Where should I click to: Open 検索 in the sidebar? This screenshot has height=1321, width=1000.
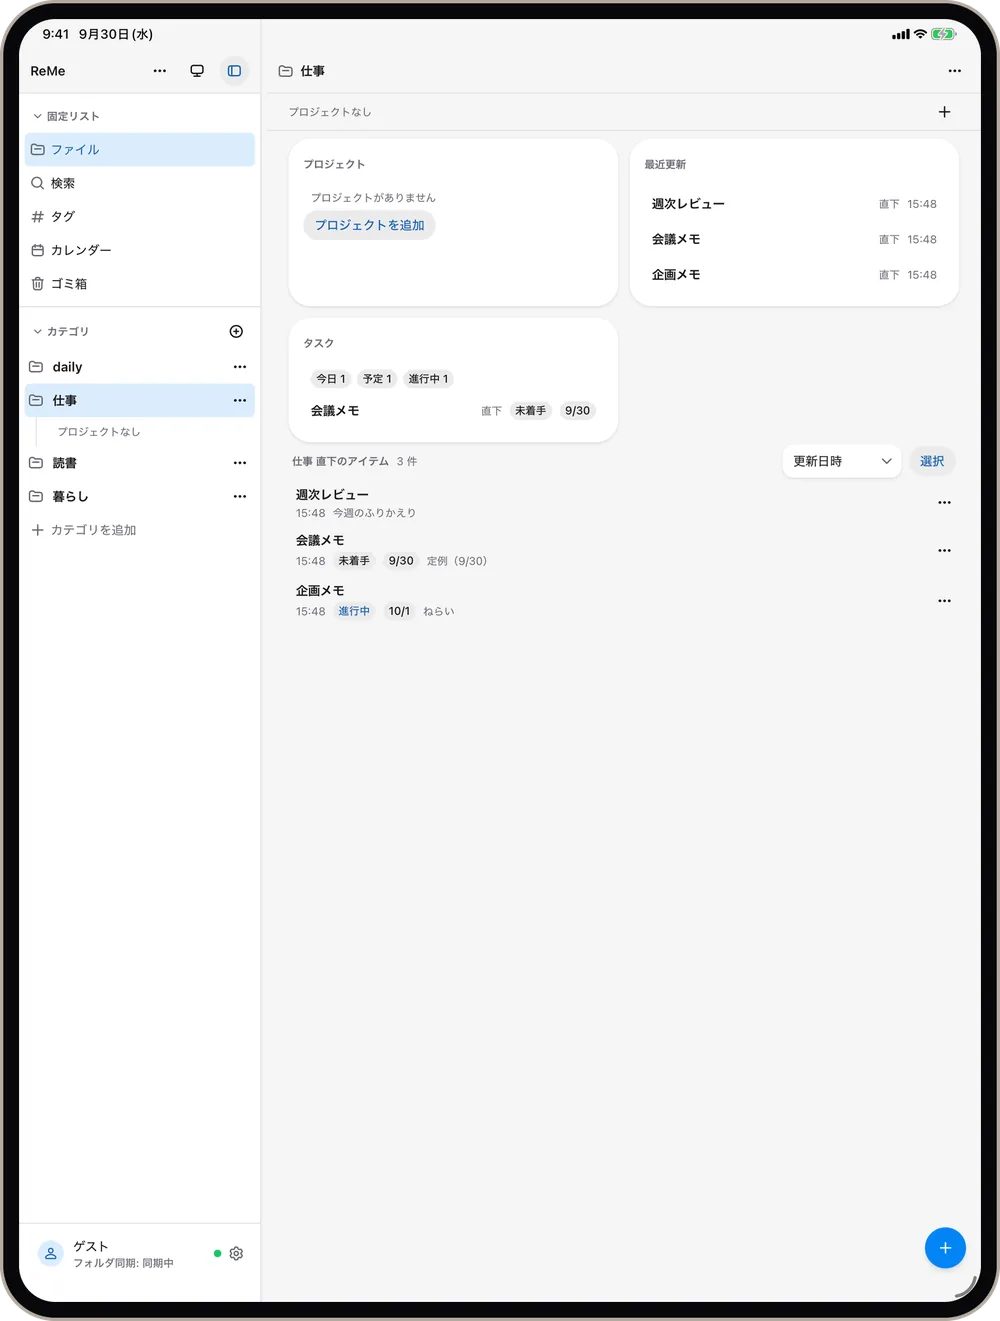(x=140, y=183)
